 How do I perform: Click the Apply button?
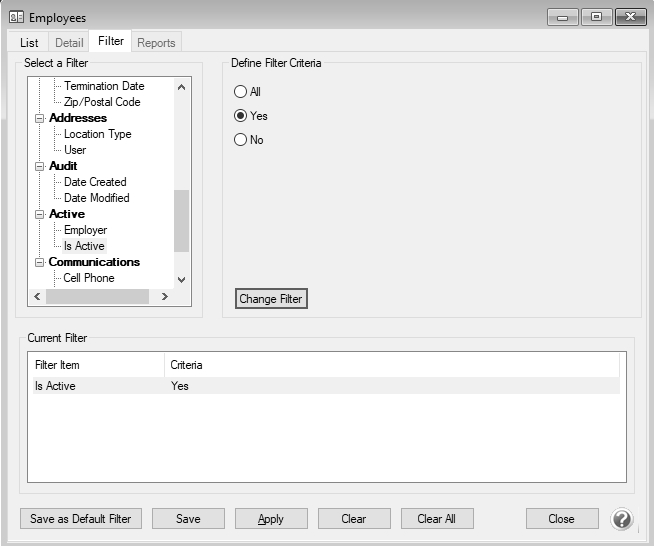[x=271, y=519]
